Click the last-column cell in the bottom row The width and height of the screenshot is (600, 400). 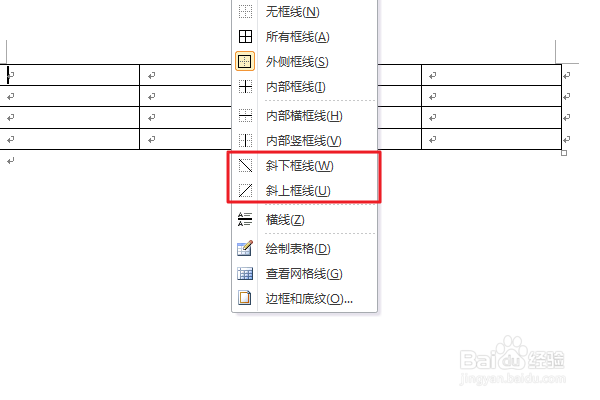[x=491, y=139]
